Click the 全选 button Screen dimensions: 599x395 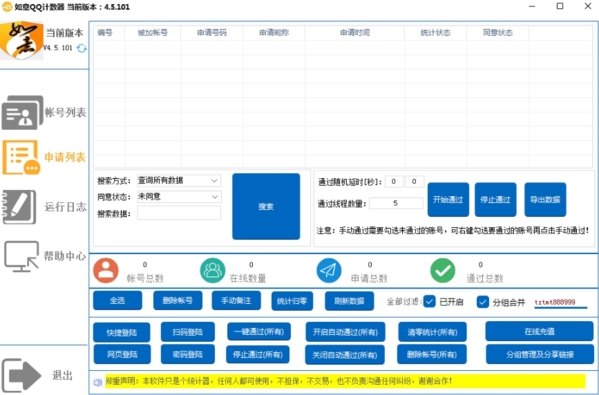coord(118,301)
